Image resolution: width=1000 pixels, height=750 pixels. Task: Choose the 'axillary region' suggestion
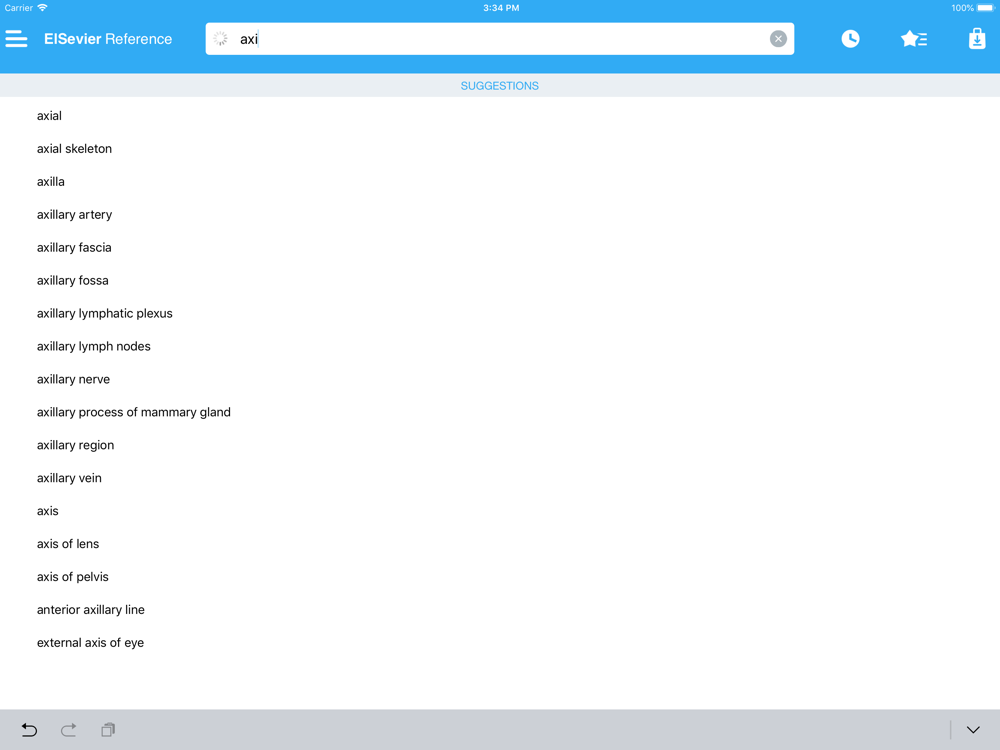[75, 445]
